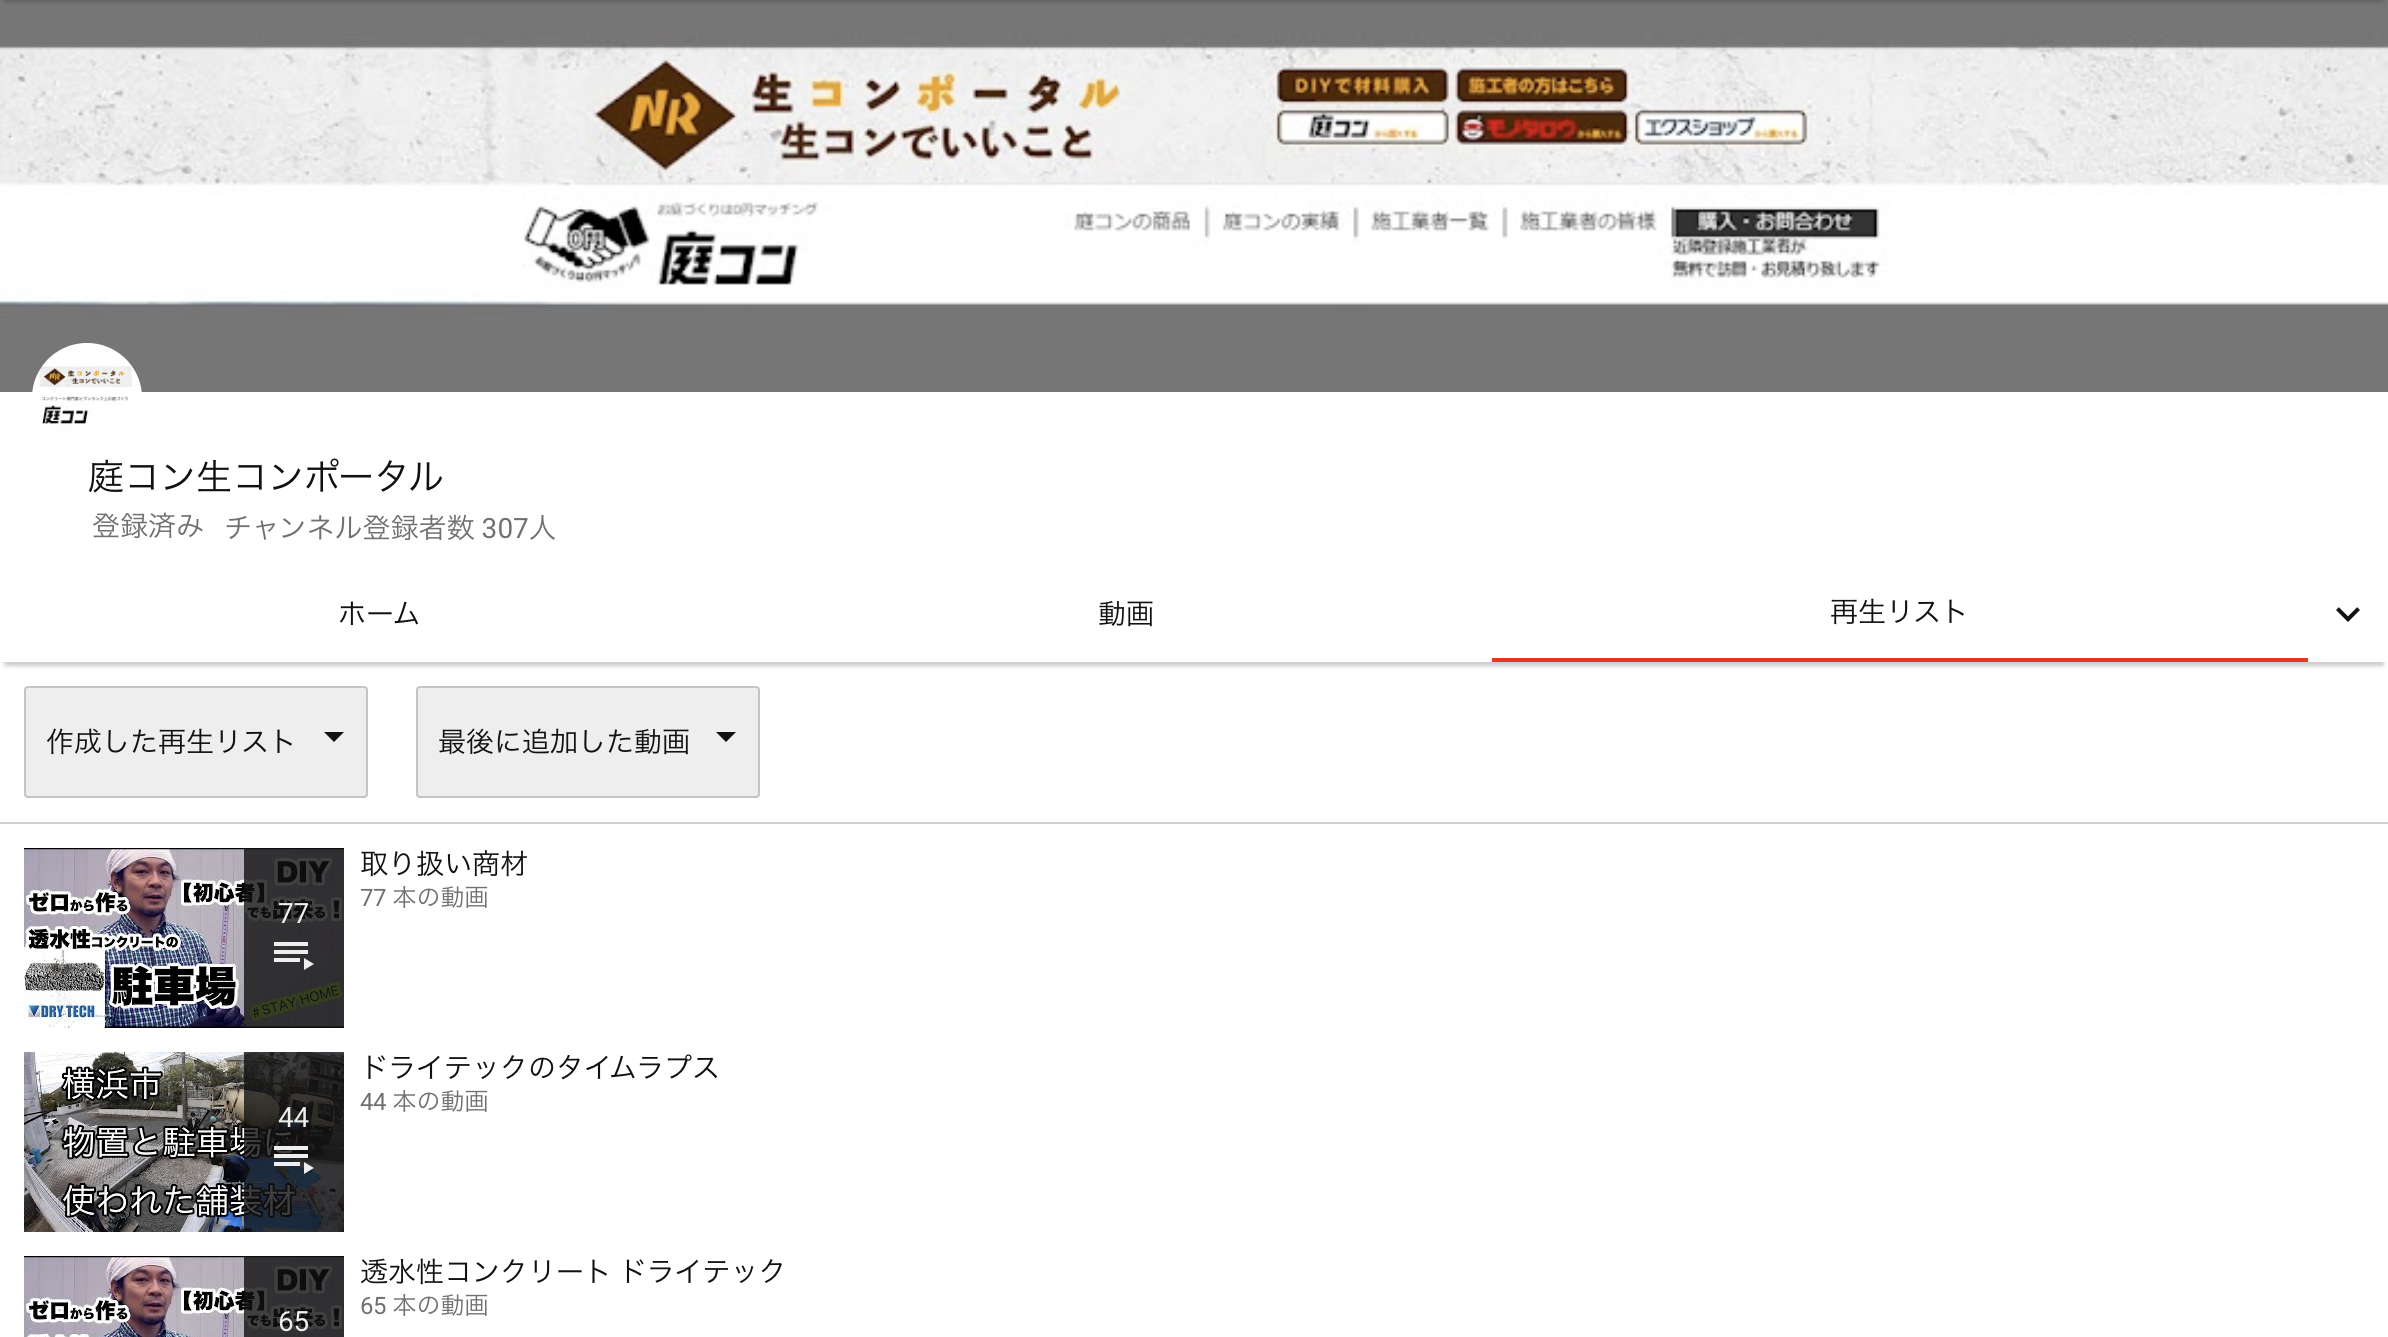This screenshot has height=1337, width=2388.
Task: Open the 最後に追加した動画 sort dropdown
Action: coord(588,741)
